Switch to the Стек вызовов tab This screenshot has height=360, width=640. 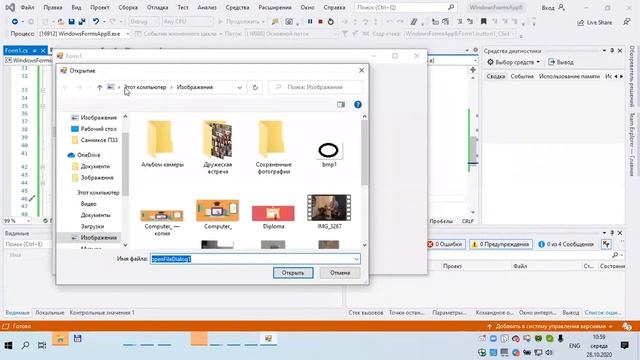[366, 313]
